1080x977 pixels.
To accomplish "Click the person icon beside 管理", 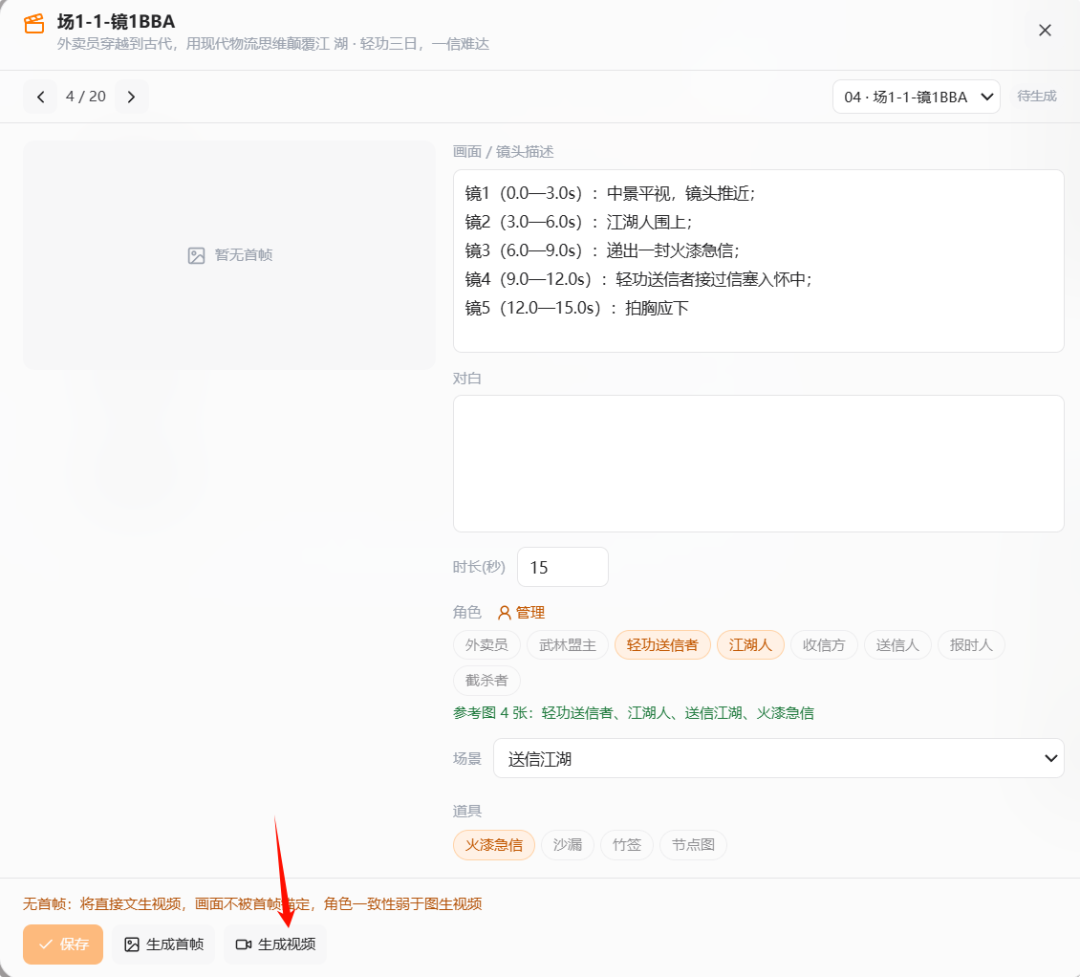I will (505, 613).
